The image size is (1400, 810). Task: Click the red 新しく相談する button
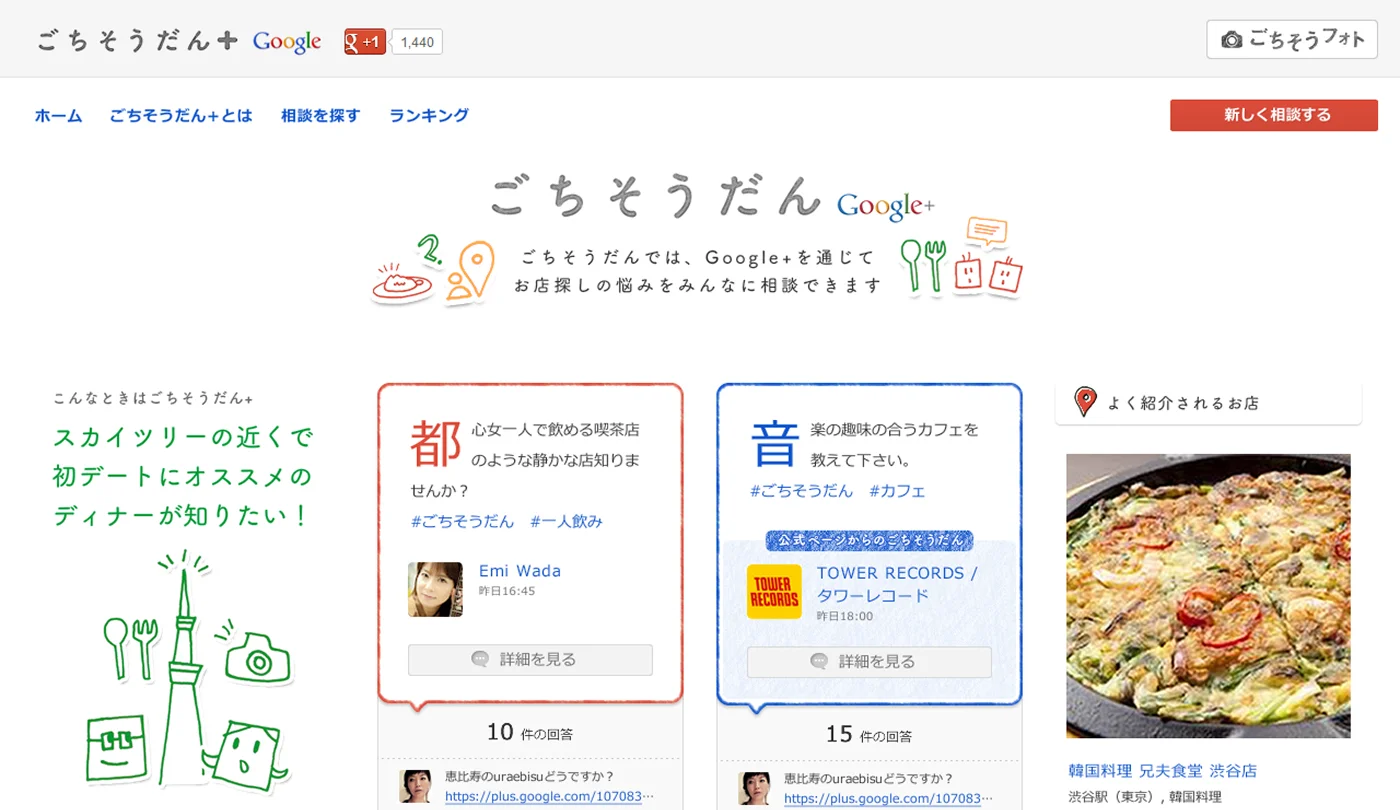click(x=1274, y=115)
